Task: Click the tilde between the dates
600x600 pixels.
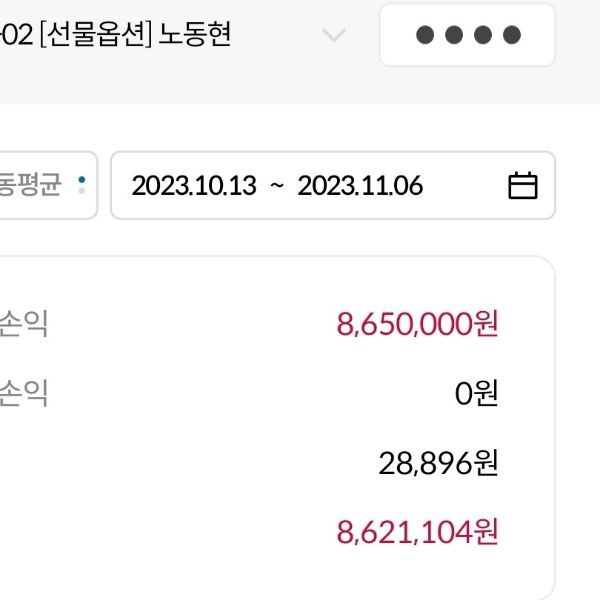Action: coord(277,186)
